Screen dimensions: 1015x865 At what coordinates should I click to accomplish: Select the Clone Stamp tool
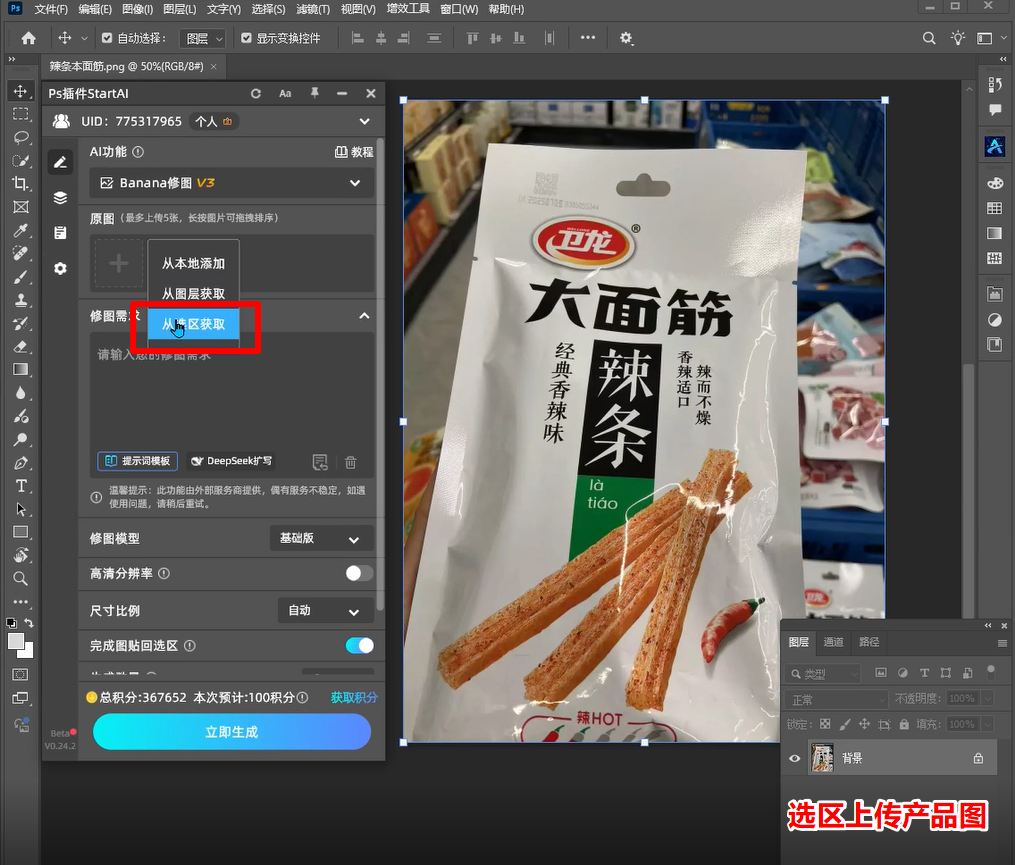21,300
